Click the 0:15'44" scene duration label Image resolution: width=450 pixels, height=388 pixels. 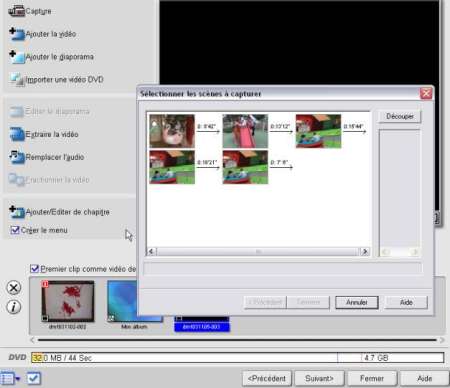(353, 126)
